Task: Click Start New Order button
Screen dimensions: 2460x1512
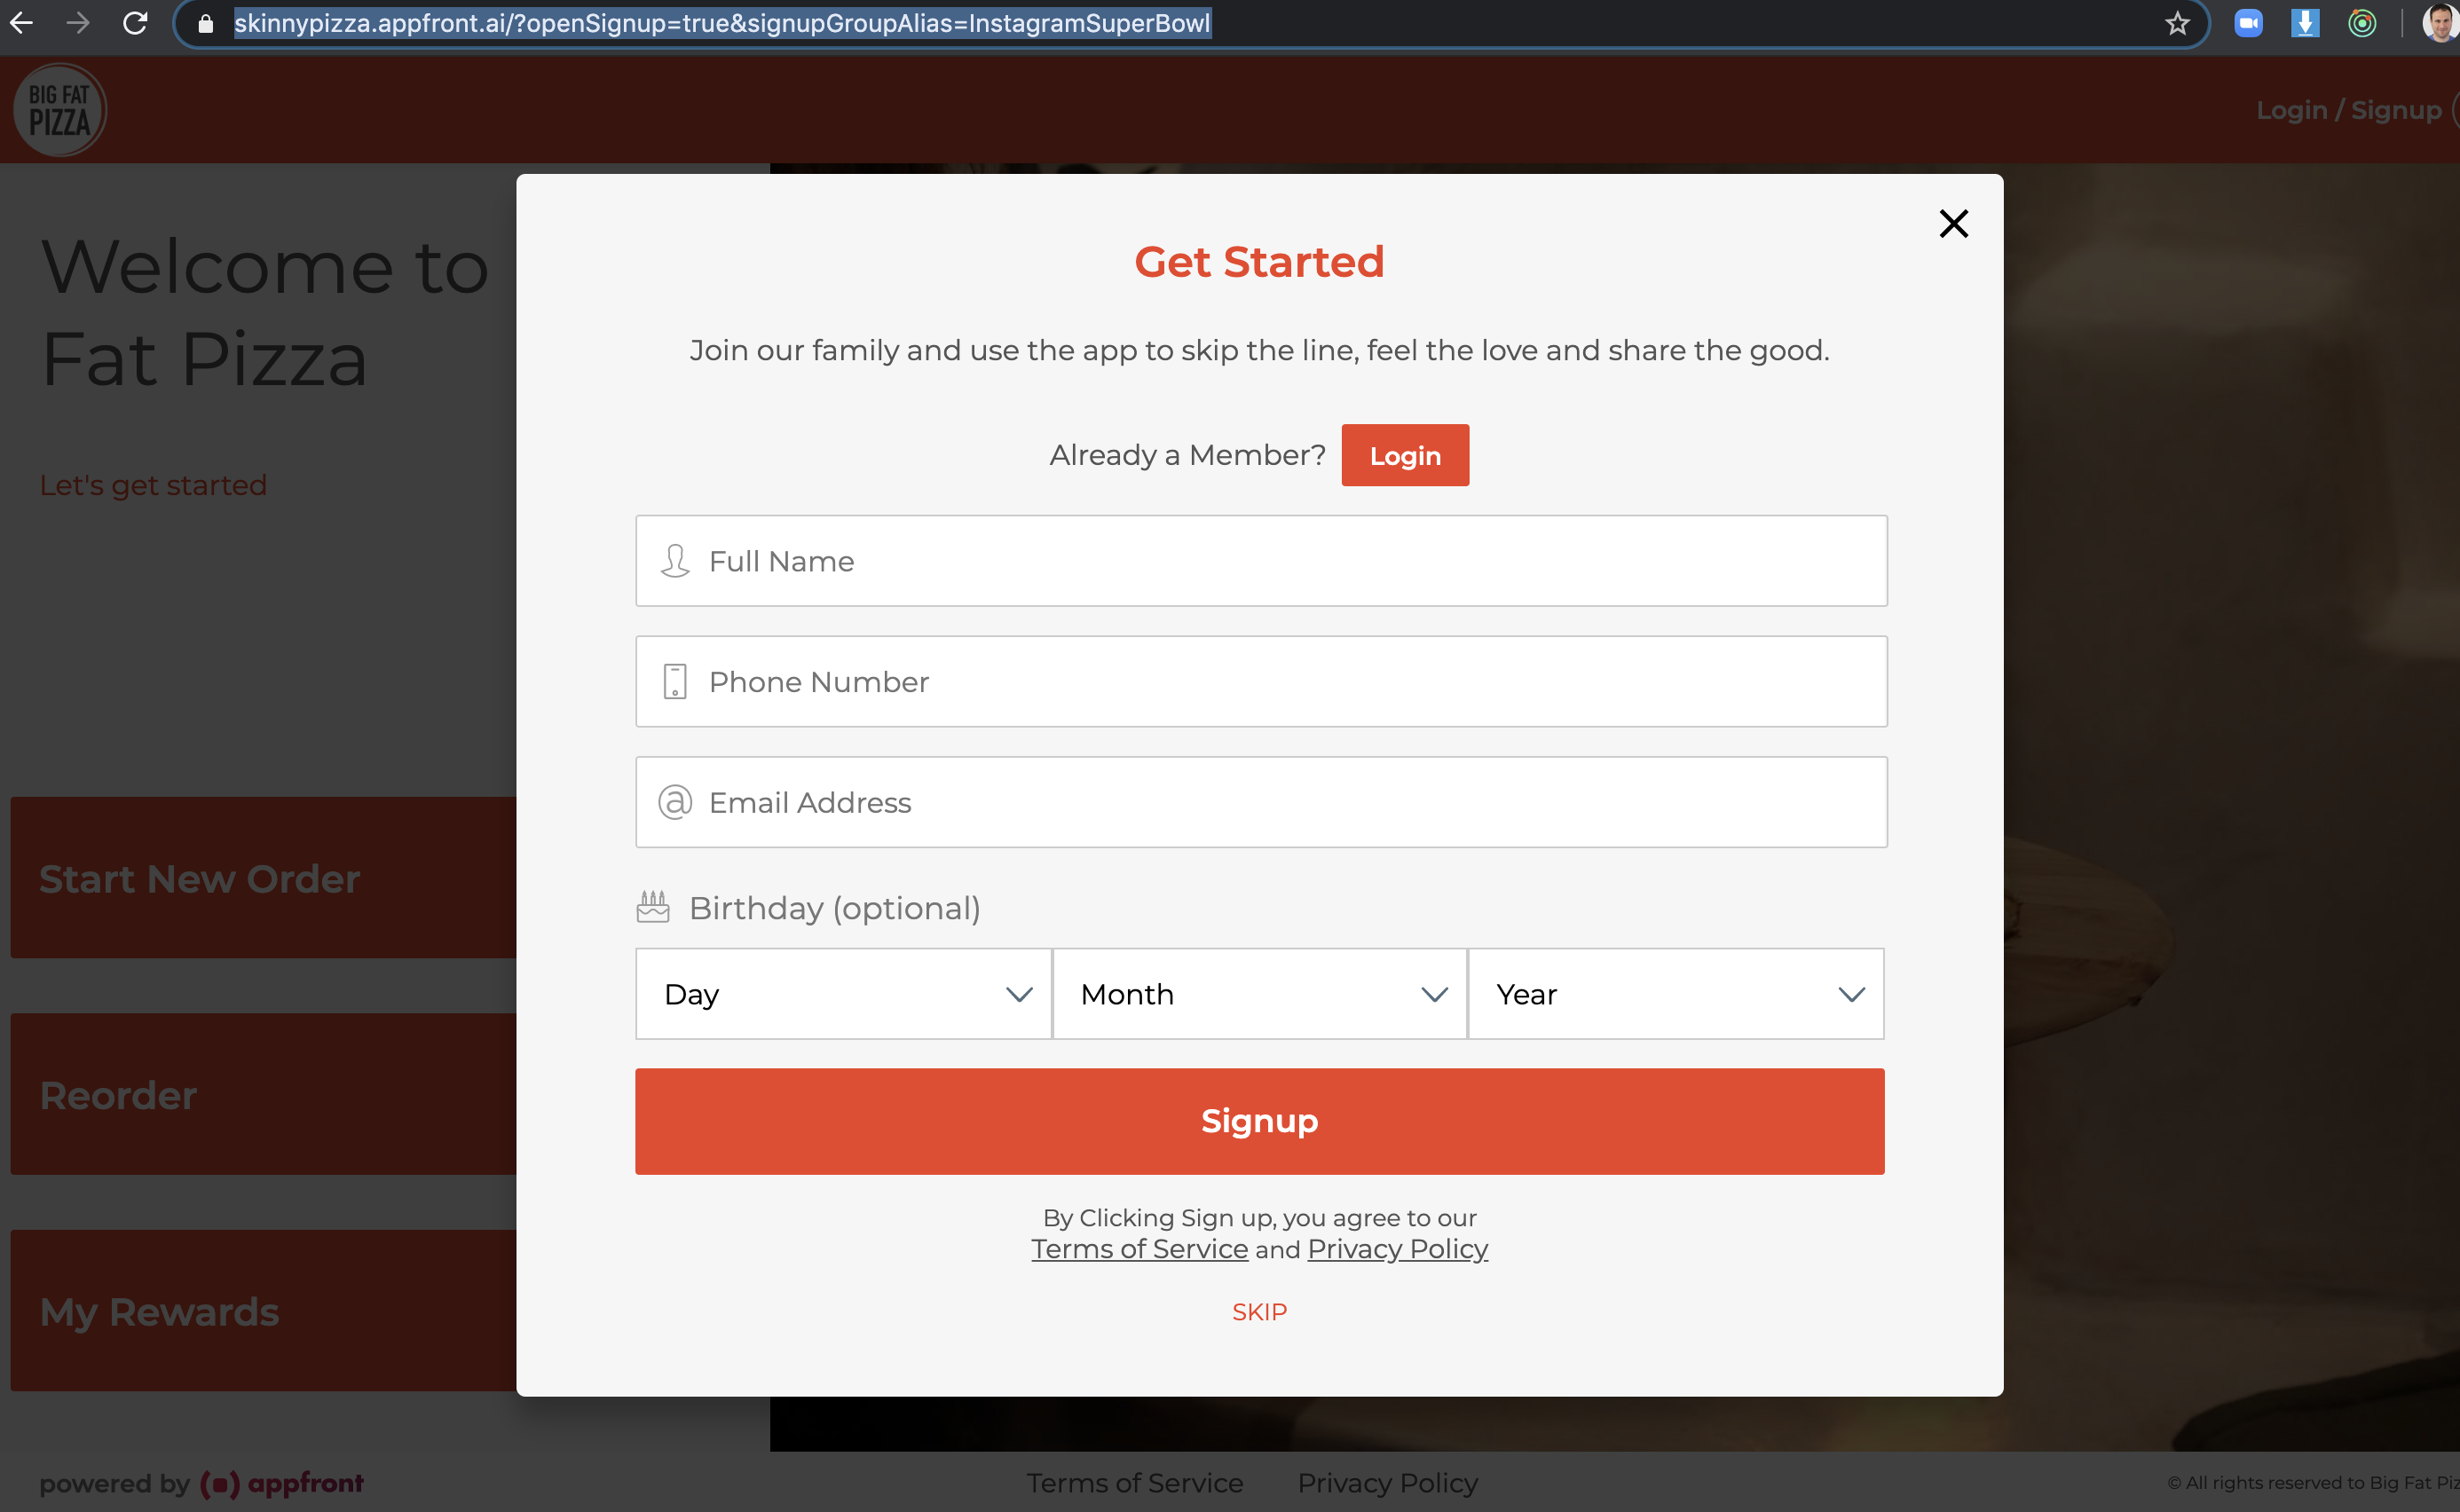Action: pos(264,878)
